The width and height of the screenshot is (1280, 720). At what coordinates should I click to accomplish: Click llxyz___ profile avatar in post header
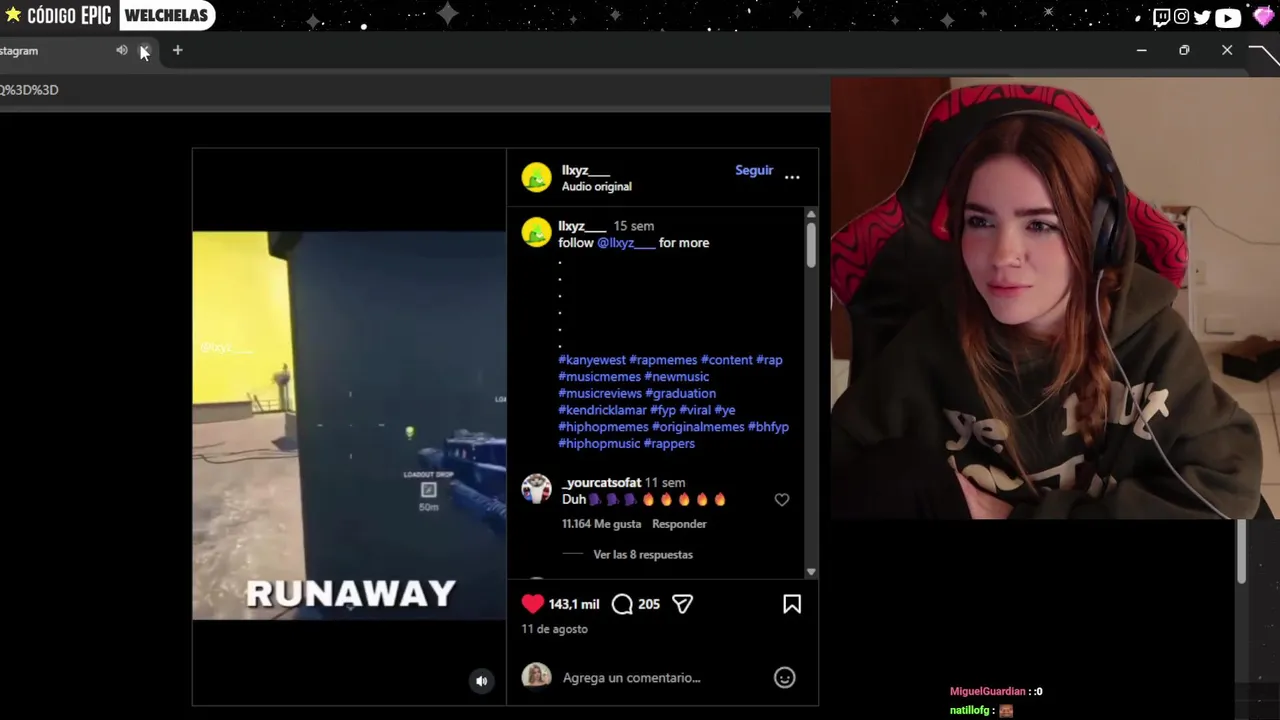pyautogui.click(x=536, y=177)
